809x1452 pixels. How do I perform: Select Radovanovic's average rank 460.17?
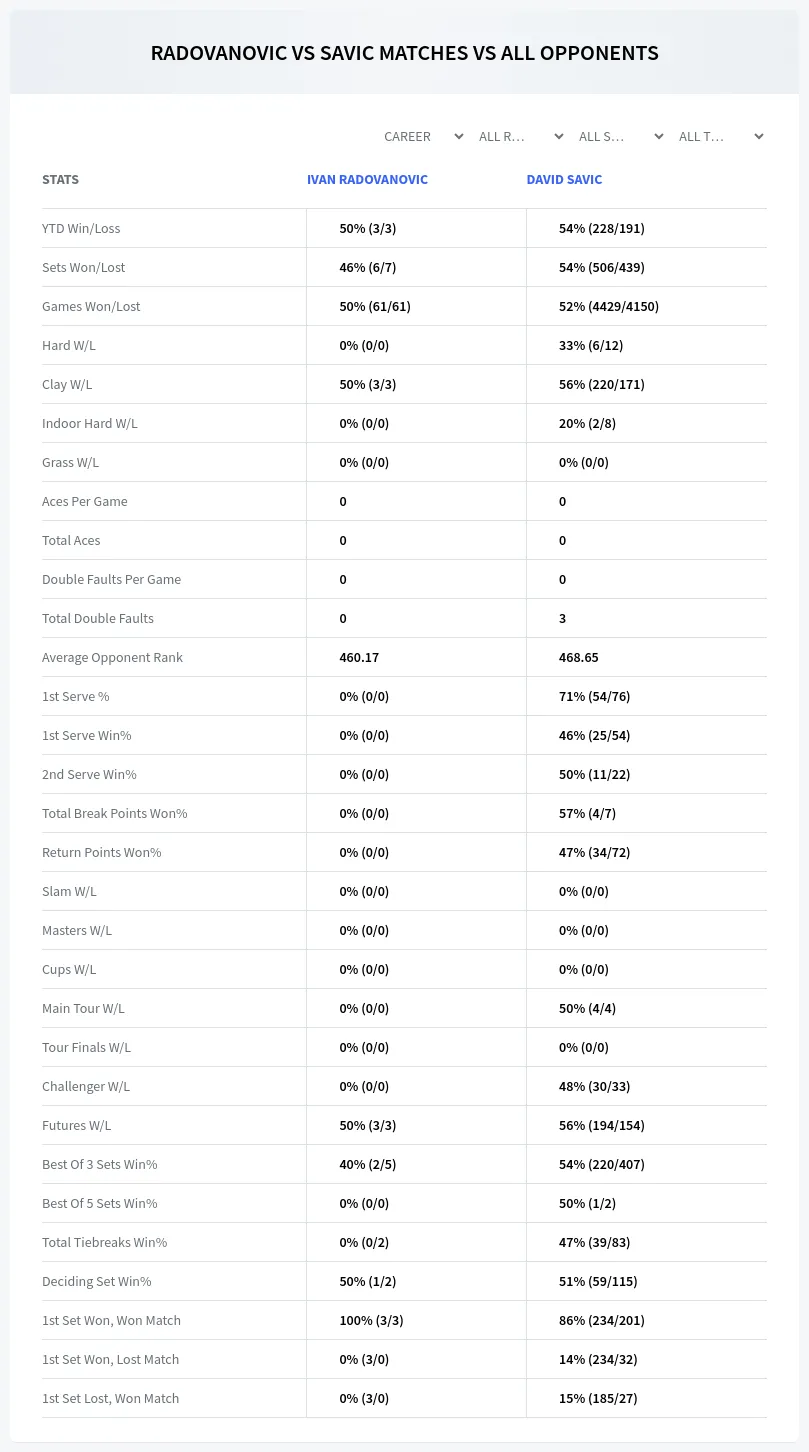[359, 658]
